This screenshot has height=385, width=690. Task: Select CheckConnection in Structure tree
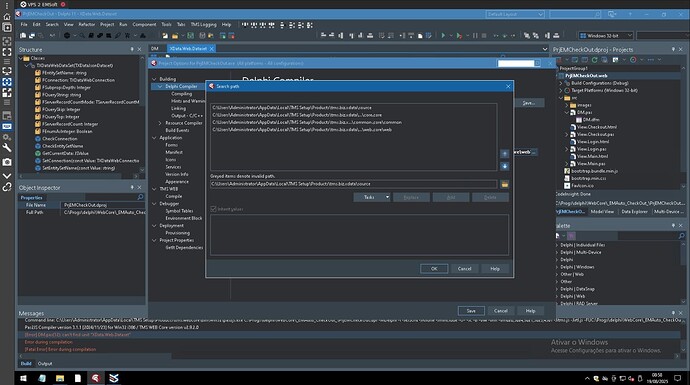(x=59, y=139)
